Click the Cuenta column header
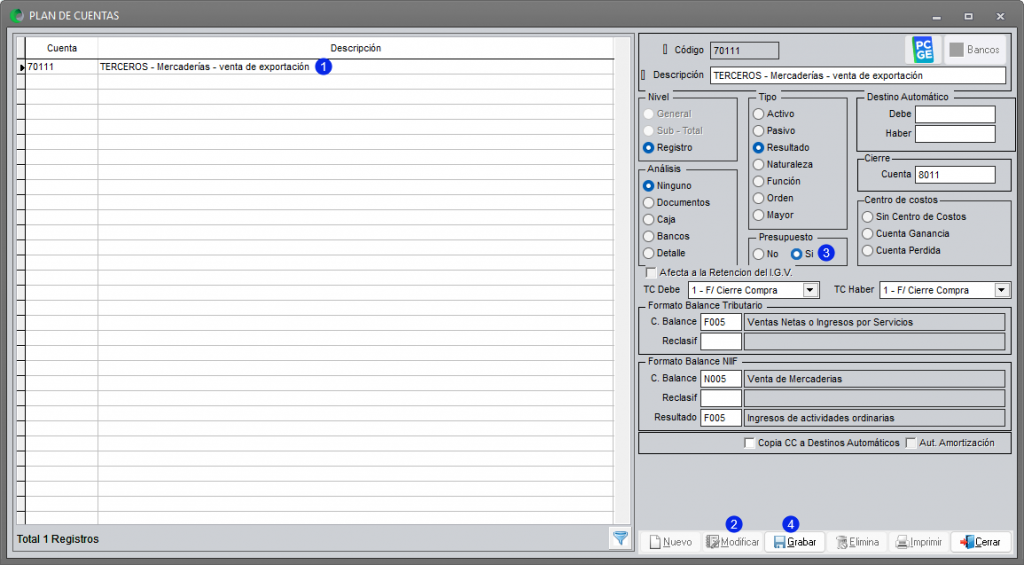Screen dimensions: 1024x565 click(x=61, y=48)
